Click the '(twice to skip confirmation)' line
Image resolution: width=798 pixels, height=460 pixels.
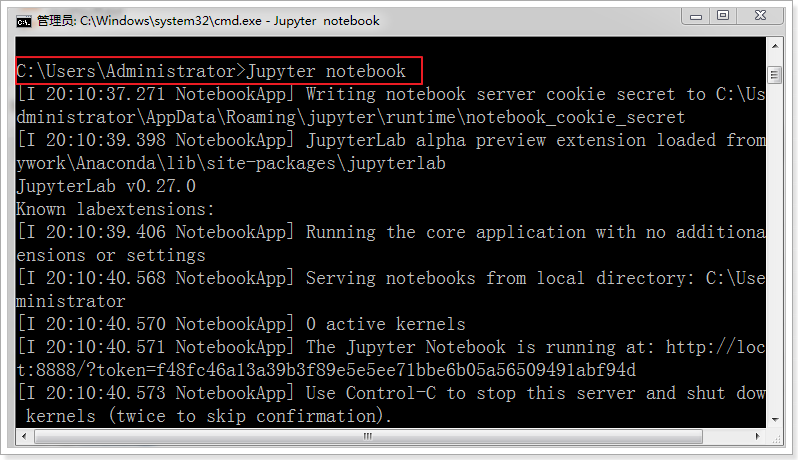[209, 416]
